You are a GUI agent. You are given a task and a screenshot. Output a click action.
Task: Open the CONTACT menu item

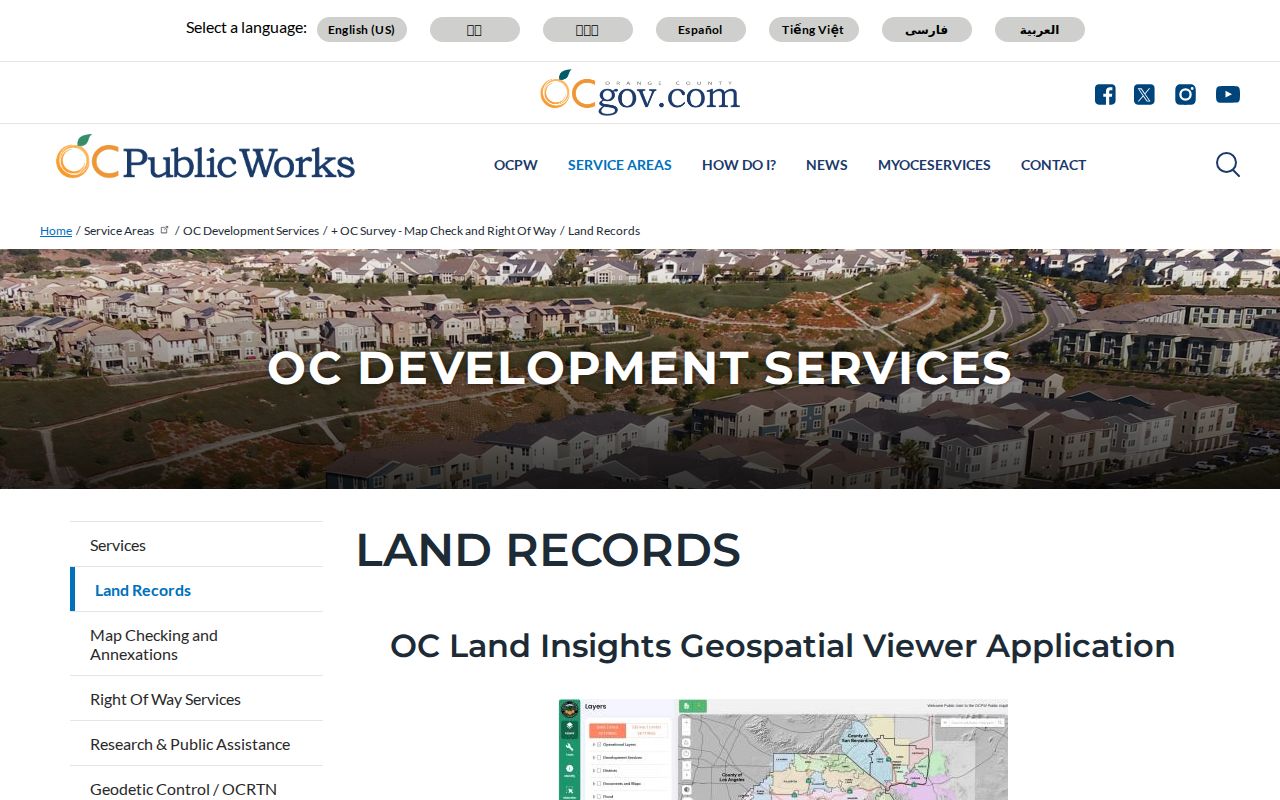click(1053, 165)
